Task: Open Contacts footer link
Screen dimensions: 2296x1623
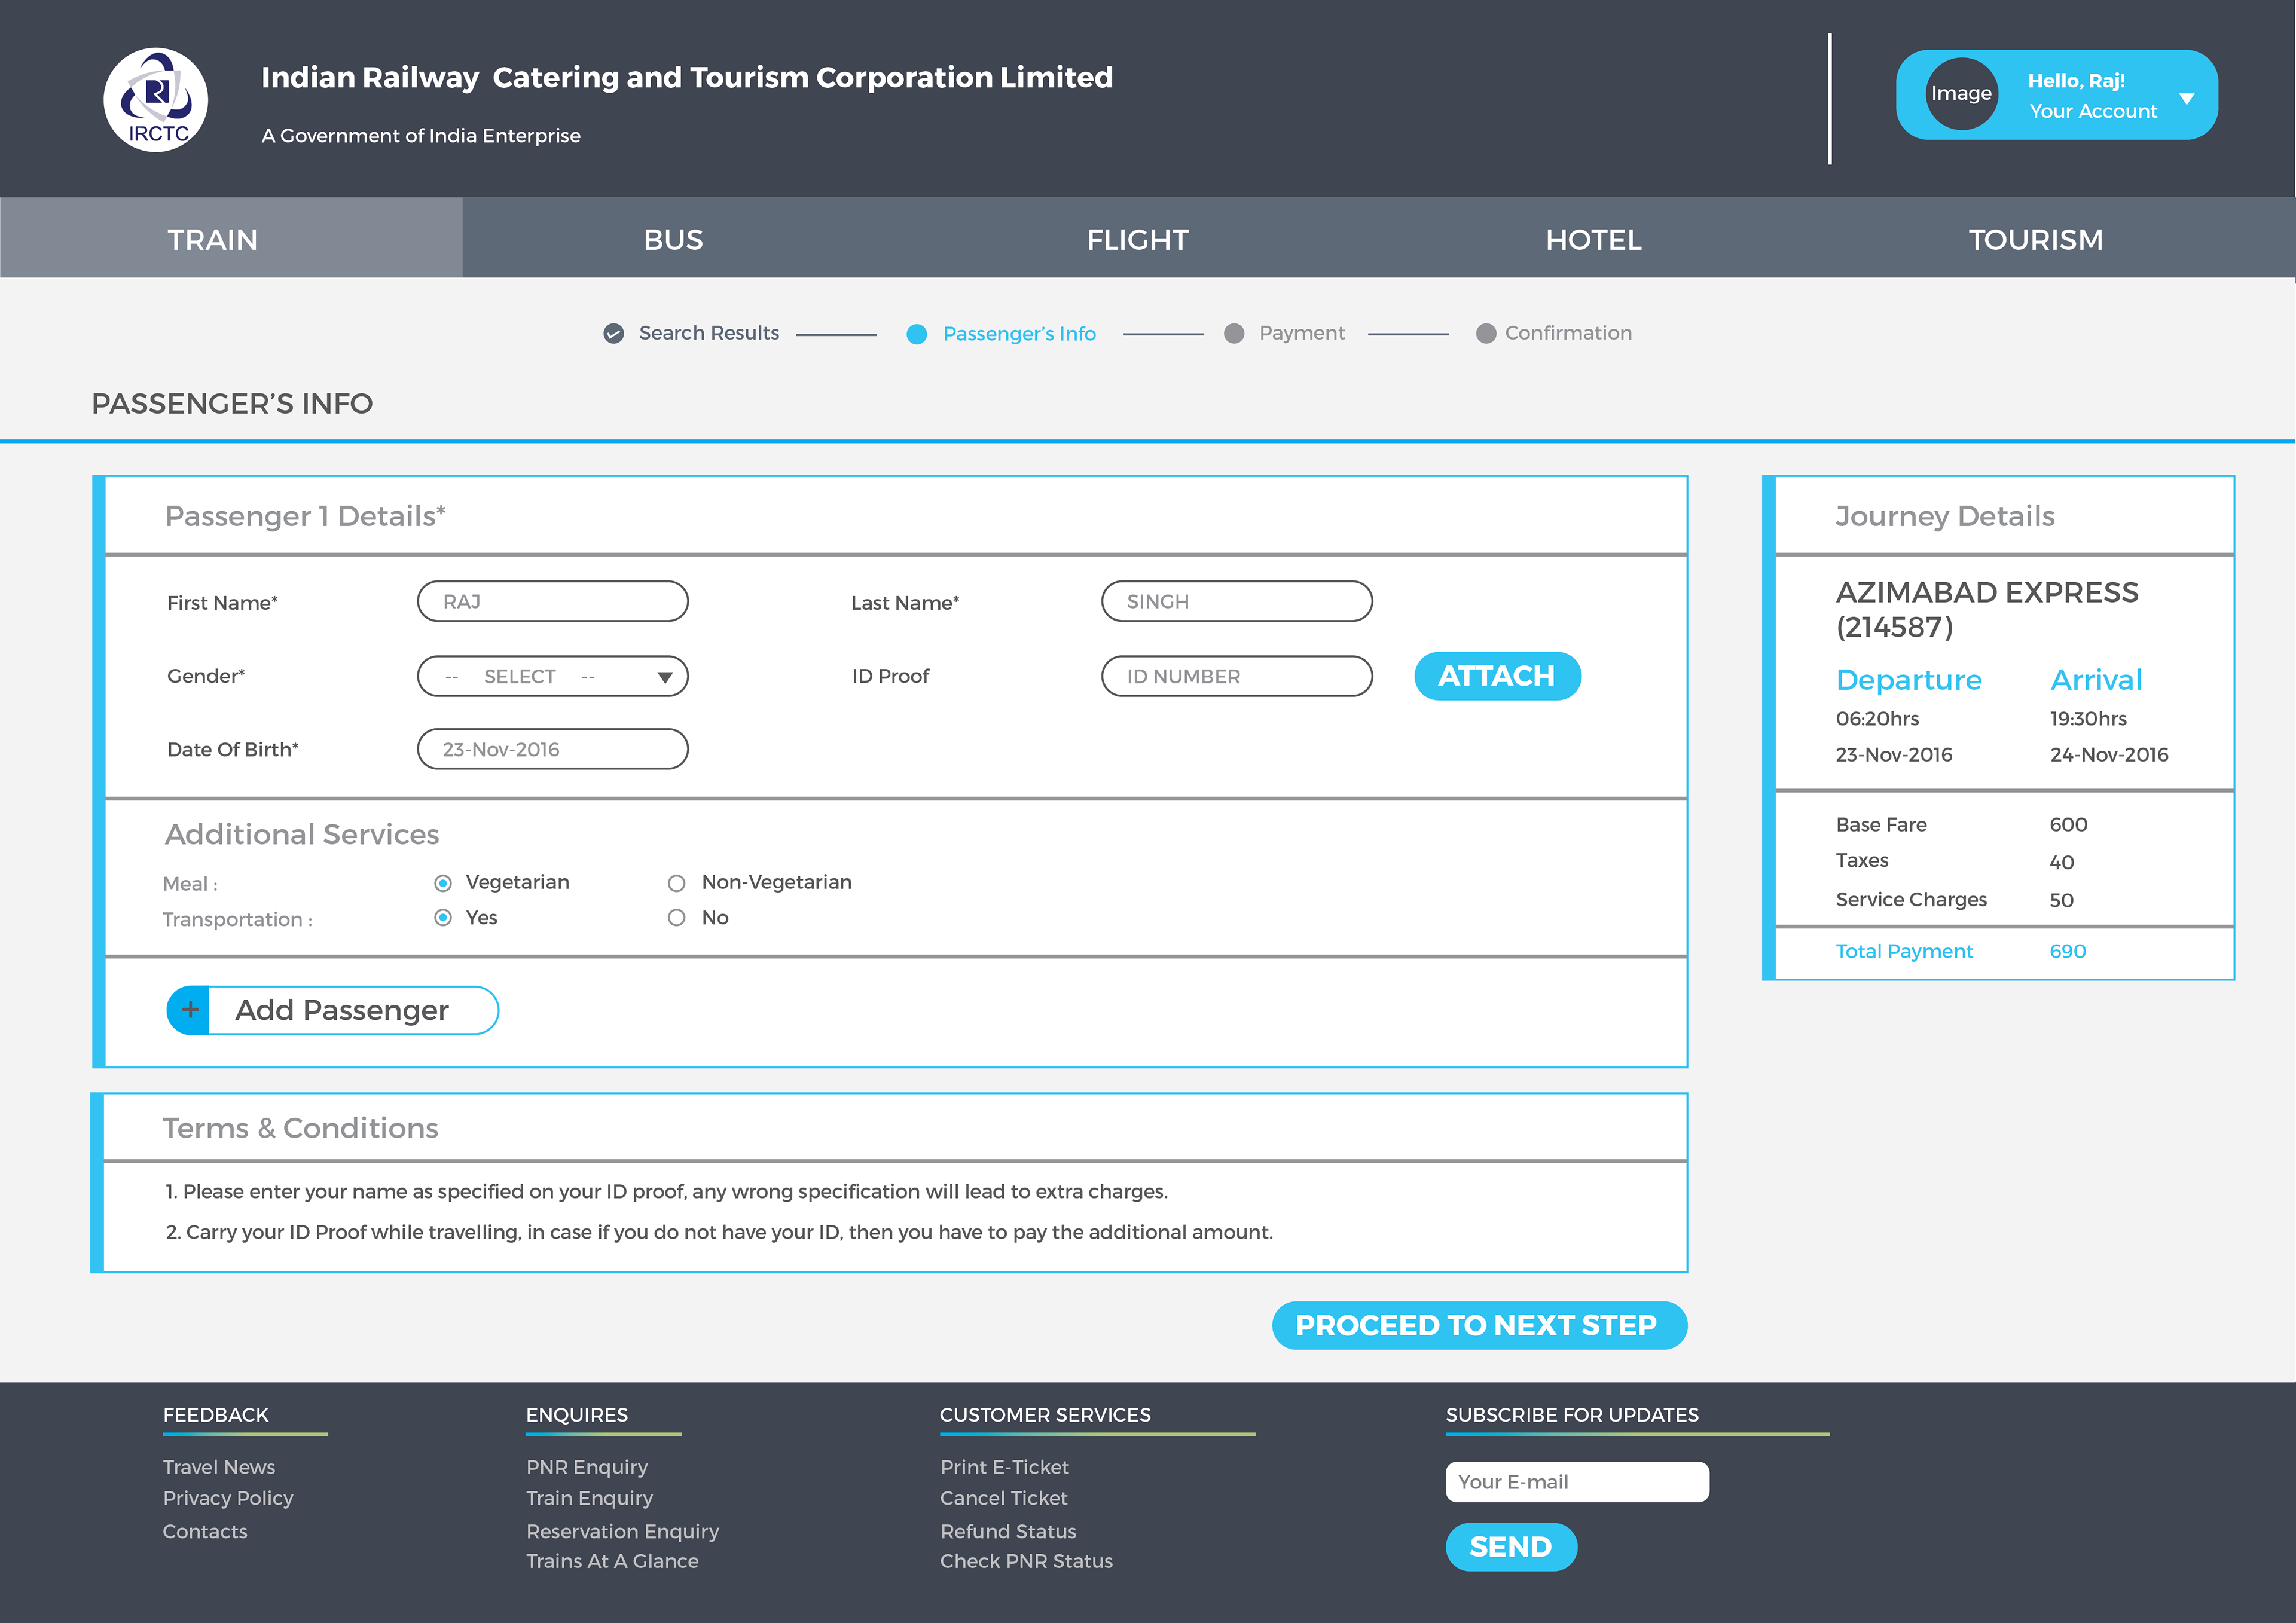Action: click(205, 1531)
